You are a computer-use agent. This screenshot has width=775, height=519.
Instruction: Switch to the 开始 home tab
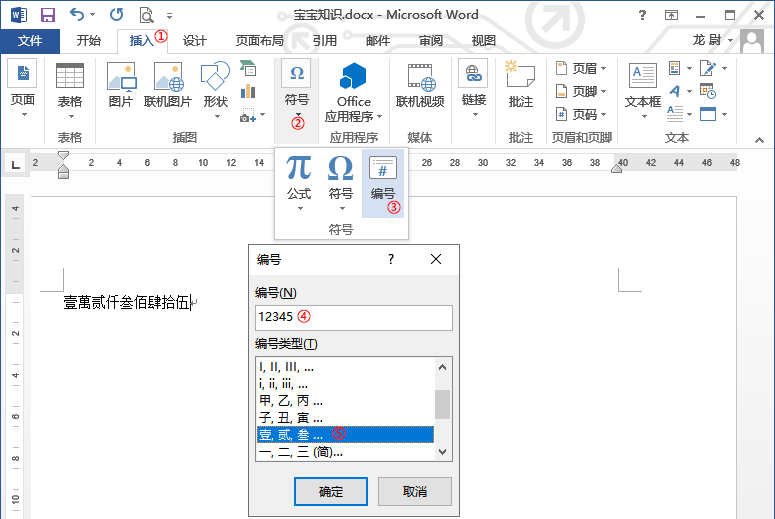pyautogui.click(x=88, y=41)
